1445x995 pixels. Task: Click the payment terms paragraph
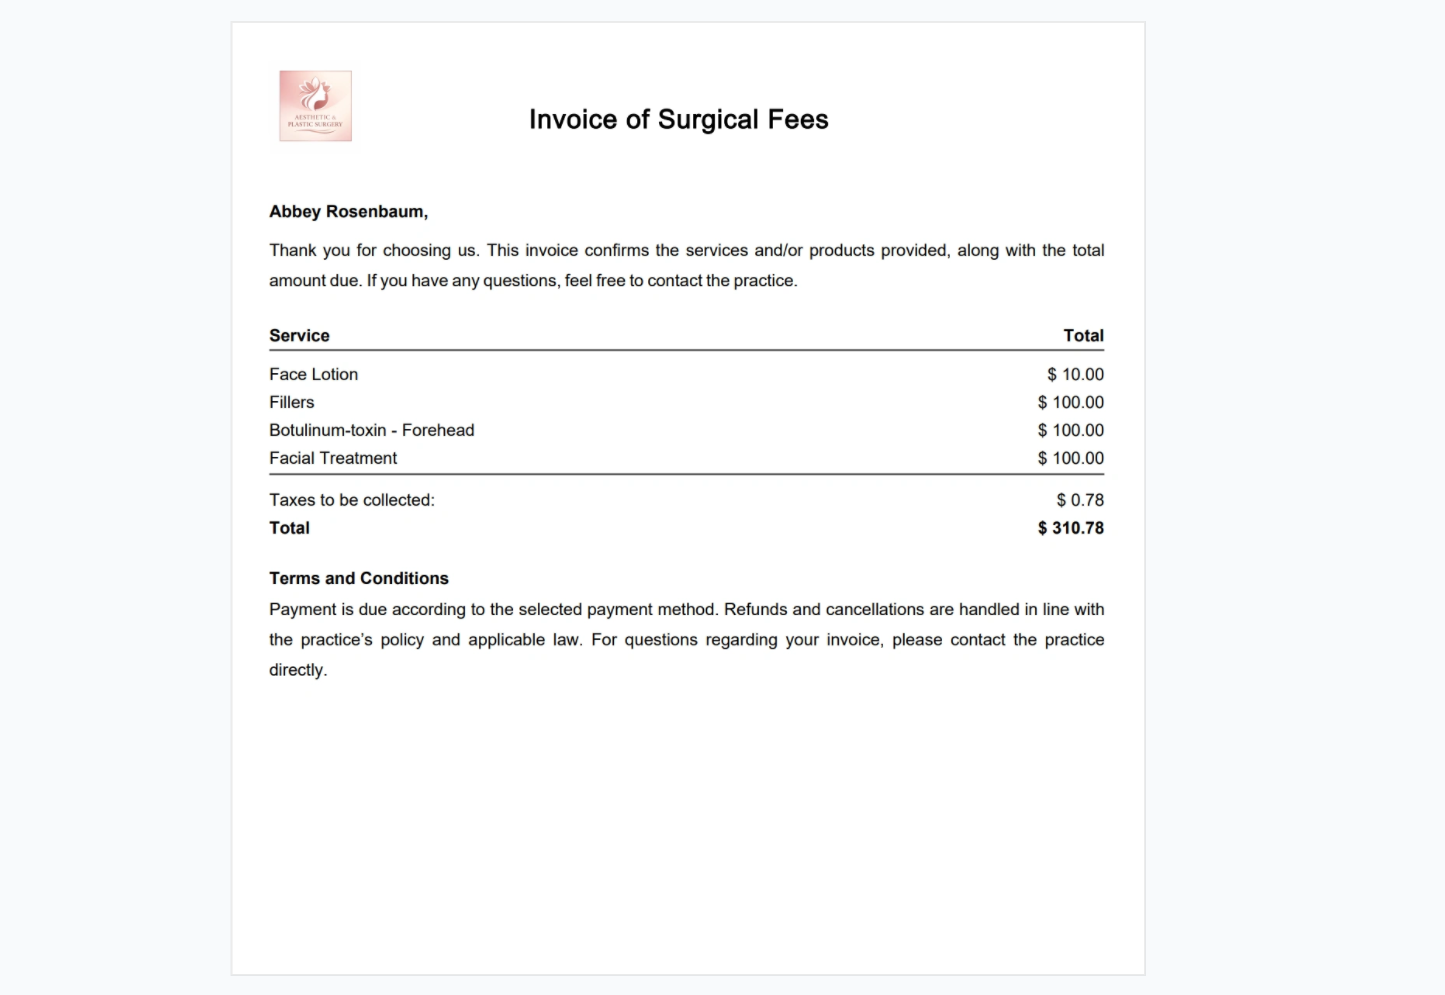point(686,640)
